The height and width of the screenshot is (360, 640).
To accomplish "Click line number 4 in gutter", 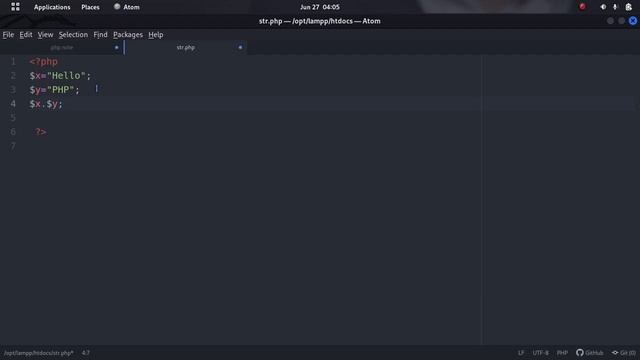I will point(13,104).
